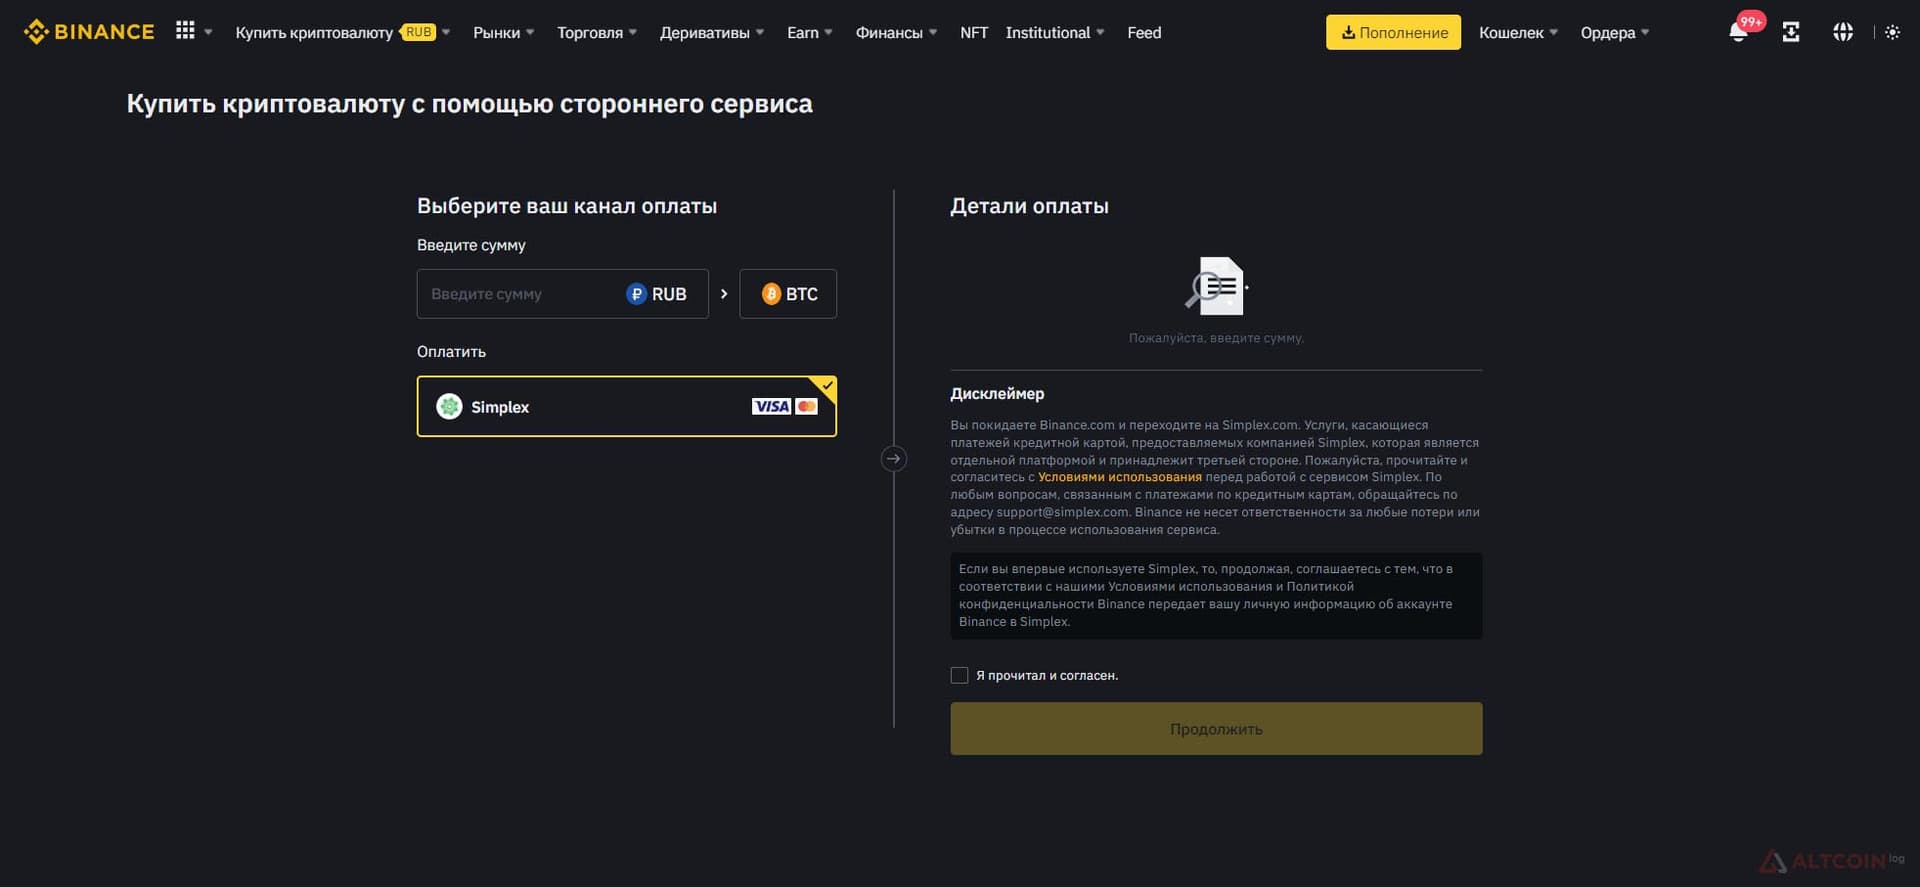
Task: Open 'Условиями использования' link
Action: pos(1120,477)
